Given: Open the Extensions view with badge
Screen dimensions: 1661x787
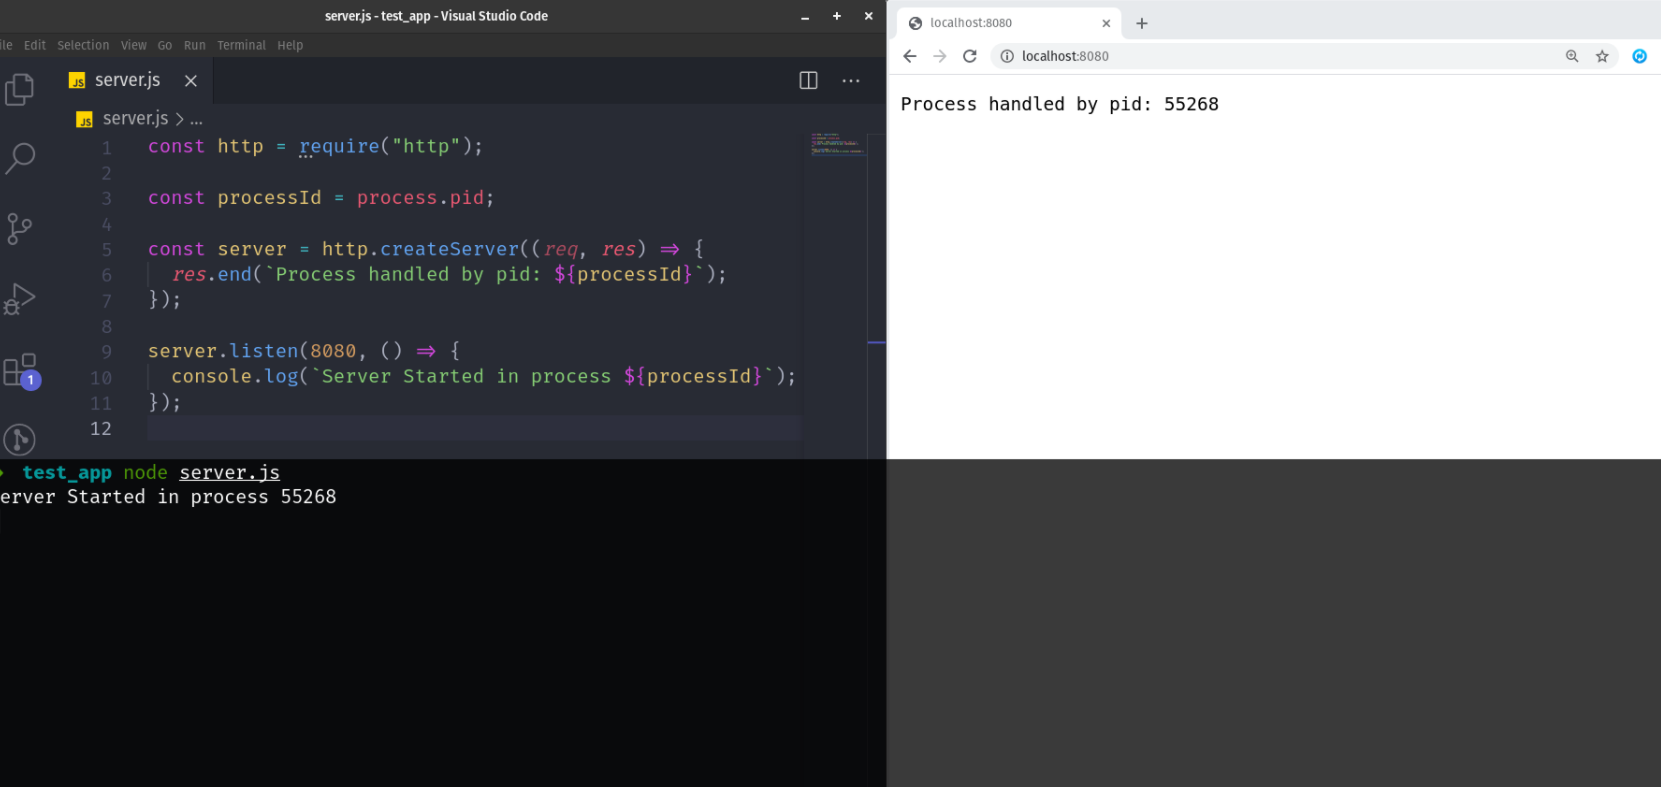Looking at the screenshot, I should 20,370.
